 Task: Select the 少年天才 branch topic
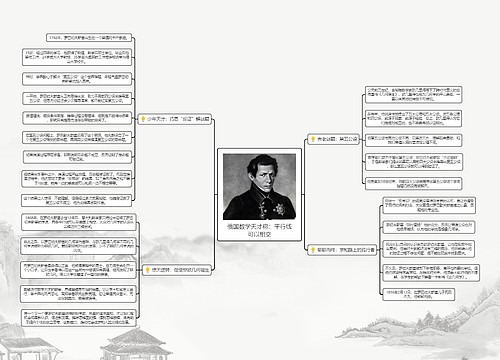(x=175, y=119)
